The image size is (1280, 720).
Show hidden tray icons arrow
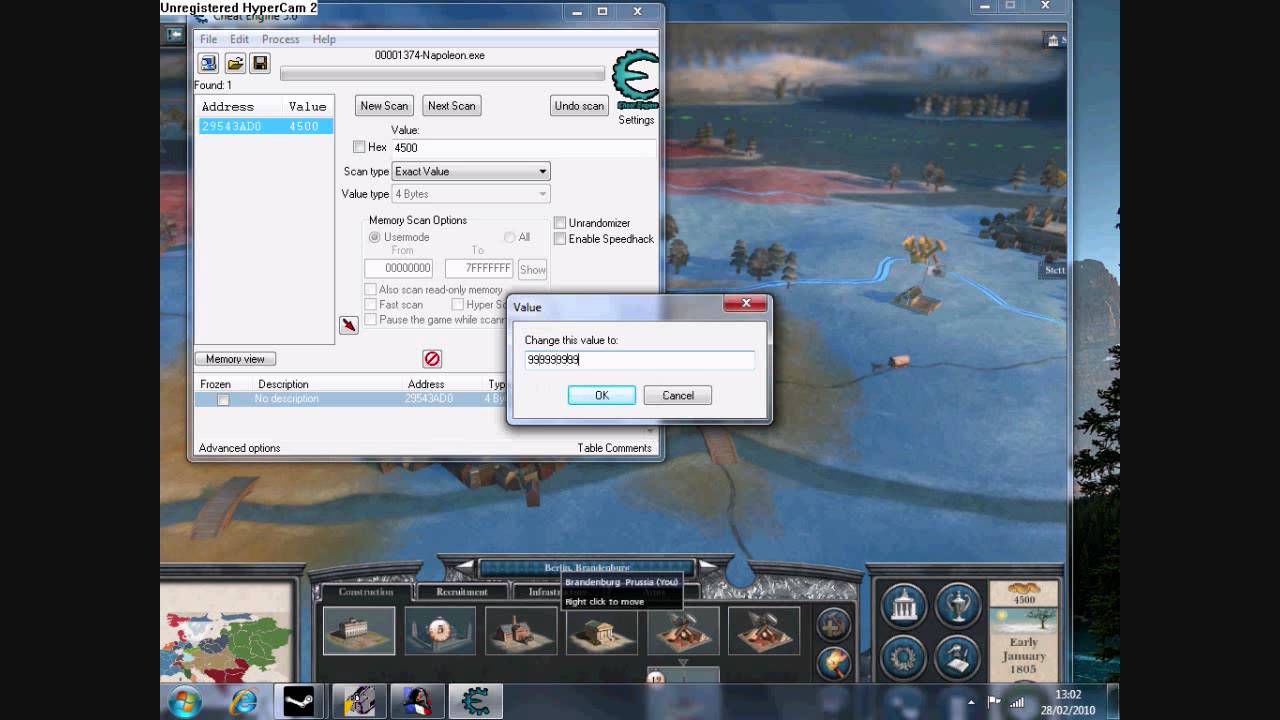(x=969, y=701)
